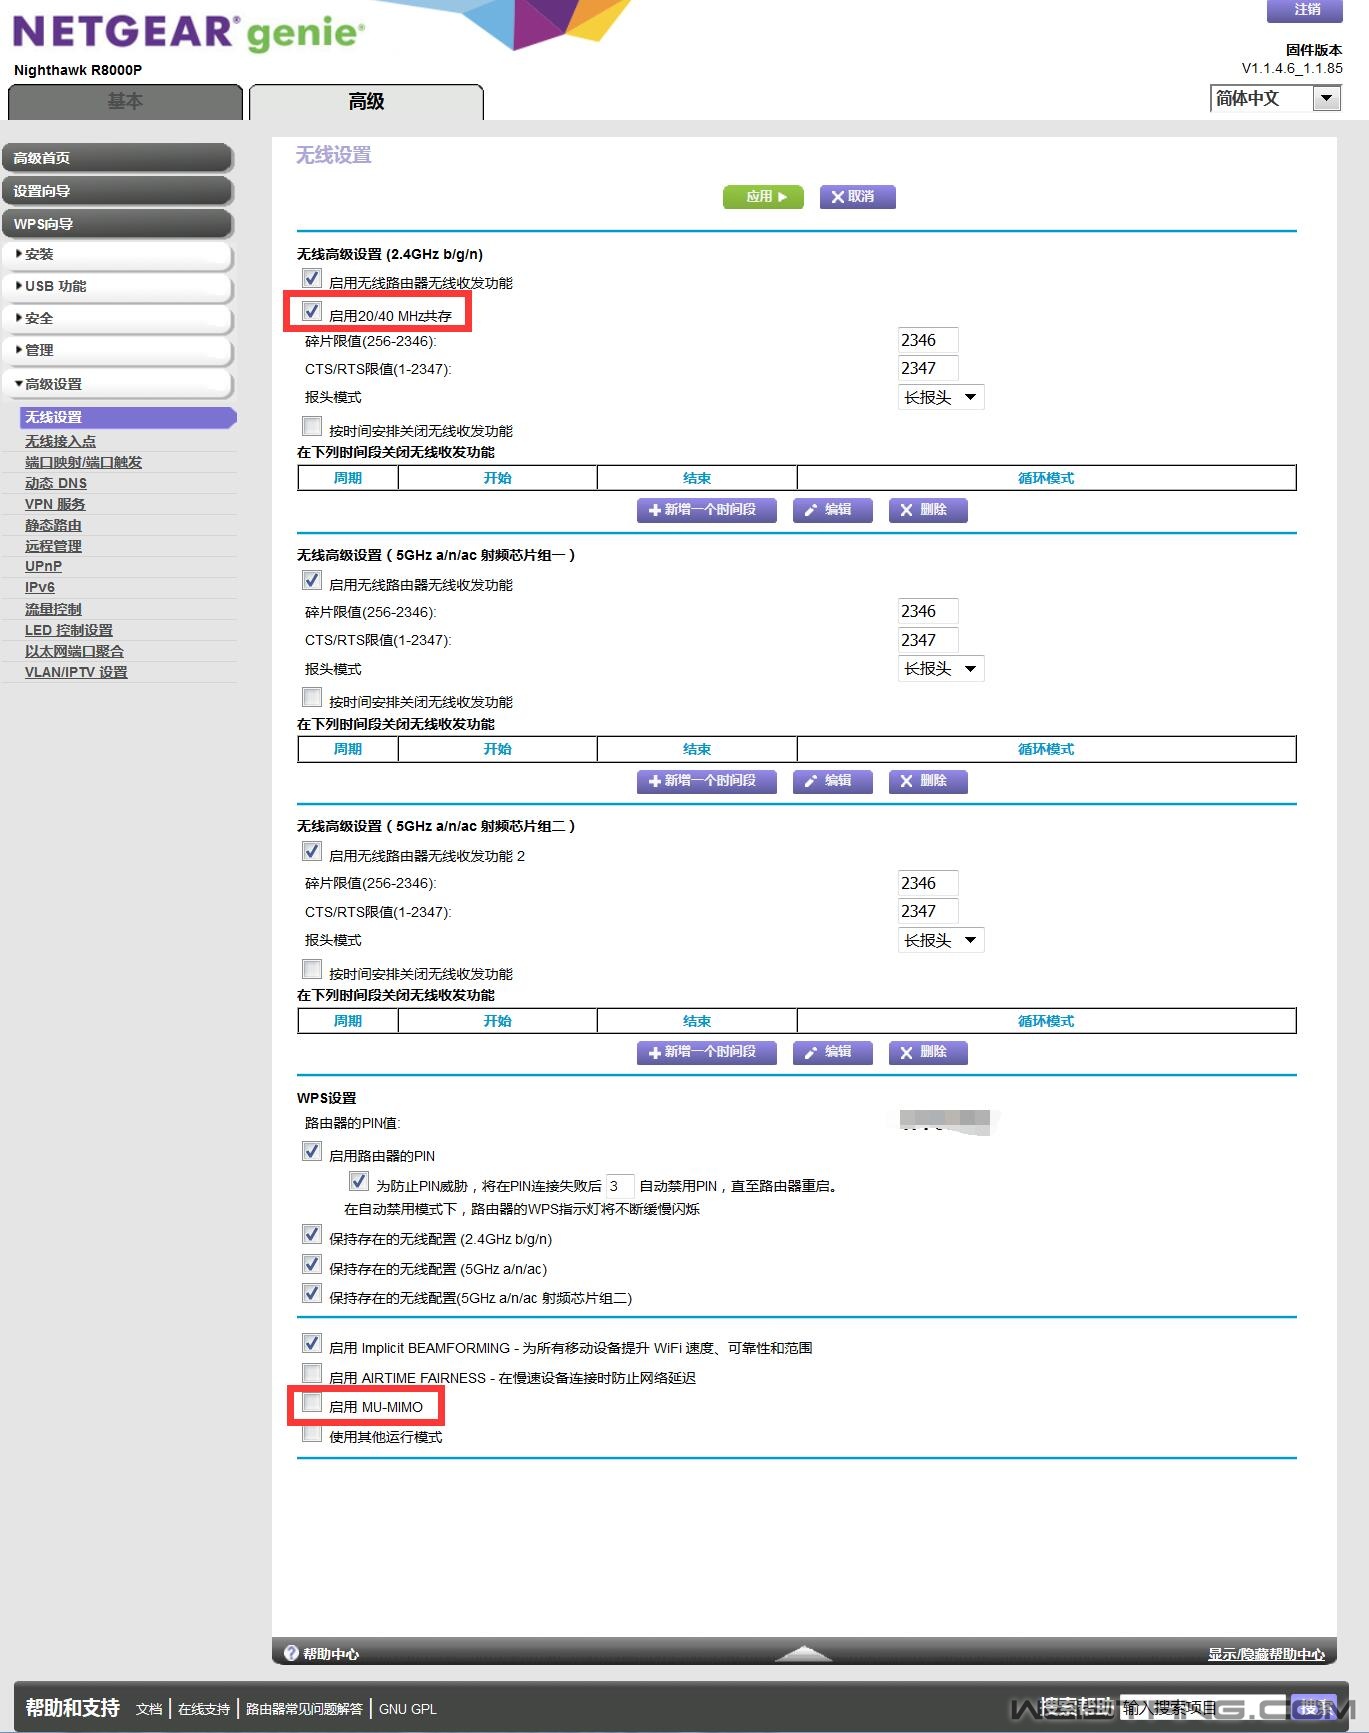Click 删除 button in 2.4GHz schedule section
Image resolution: width=1369 pixels, height=1733 pixels.
[927, 510]
